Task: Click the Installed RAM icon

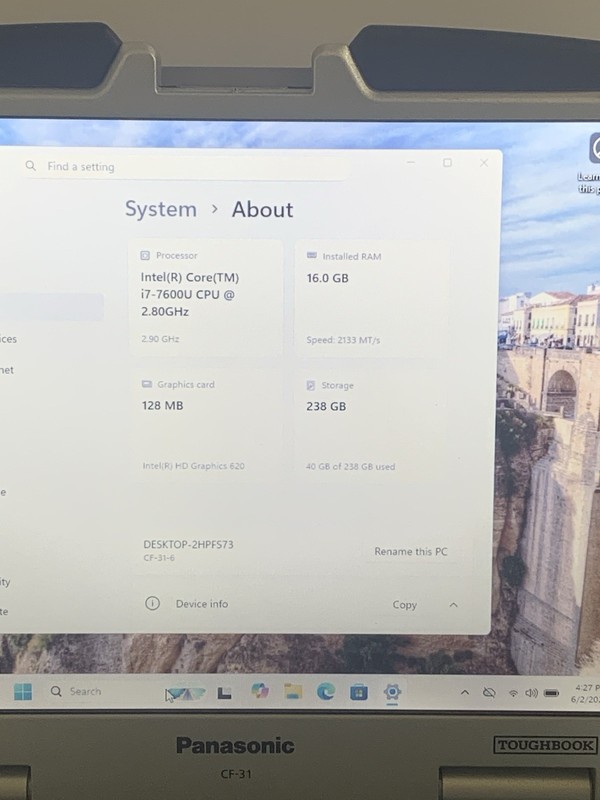Action: (312, 255)
